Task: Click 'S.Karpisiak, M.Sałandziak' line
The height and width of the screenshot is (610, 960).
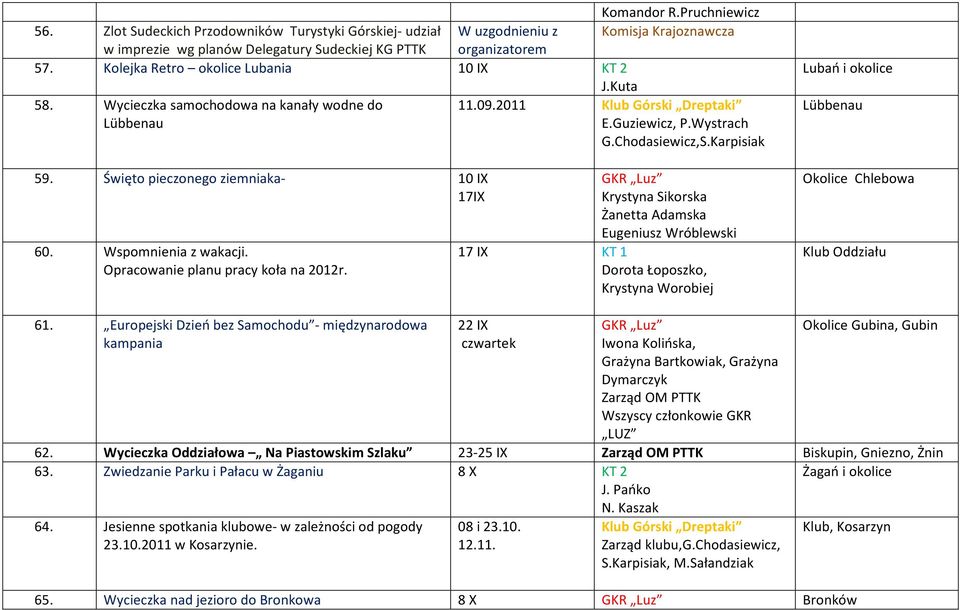Action: point(677,563)
